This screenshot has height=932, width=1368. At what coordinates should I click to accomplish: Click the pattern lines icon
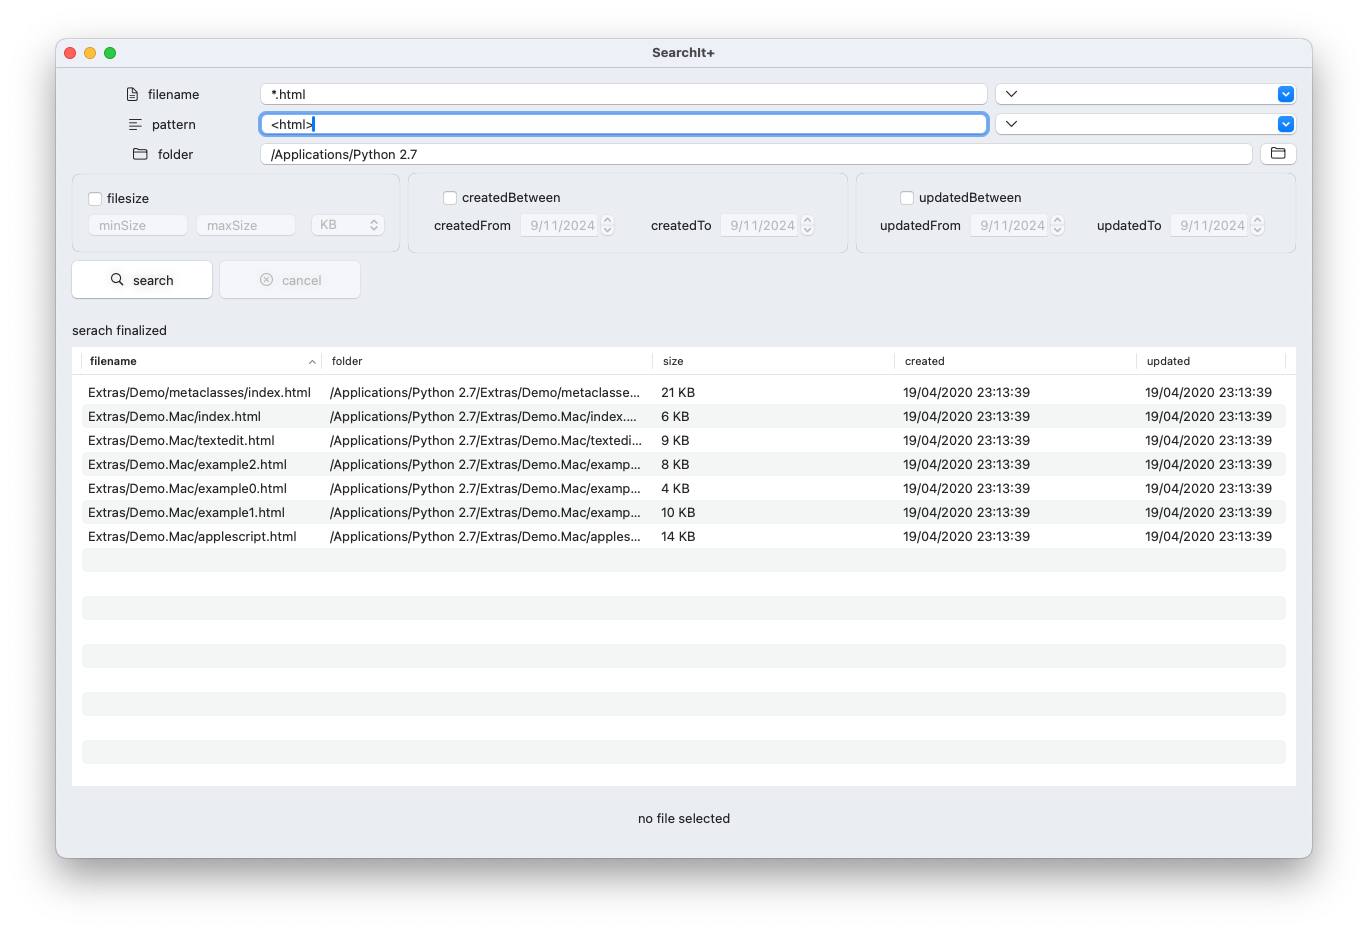[135, 123]
